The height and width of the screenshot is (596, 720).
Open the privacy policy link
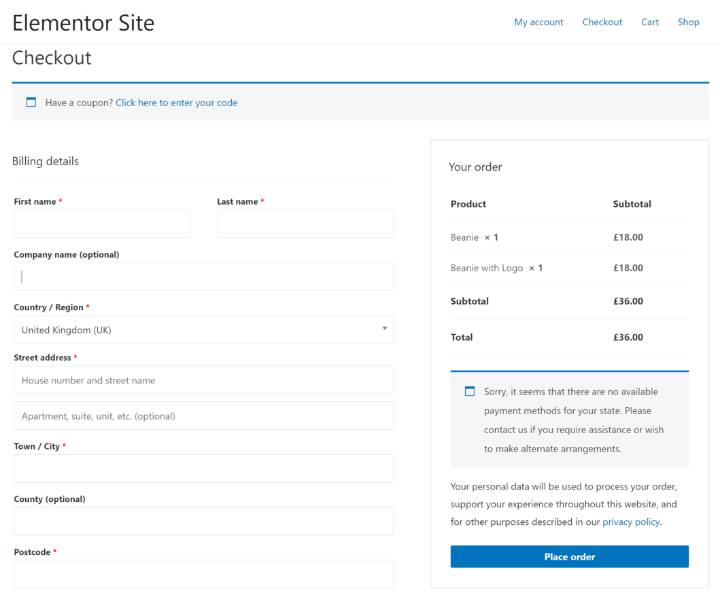coord(631,522)
